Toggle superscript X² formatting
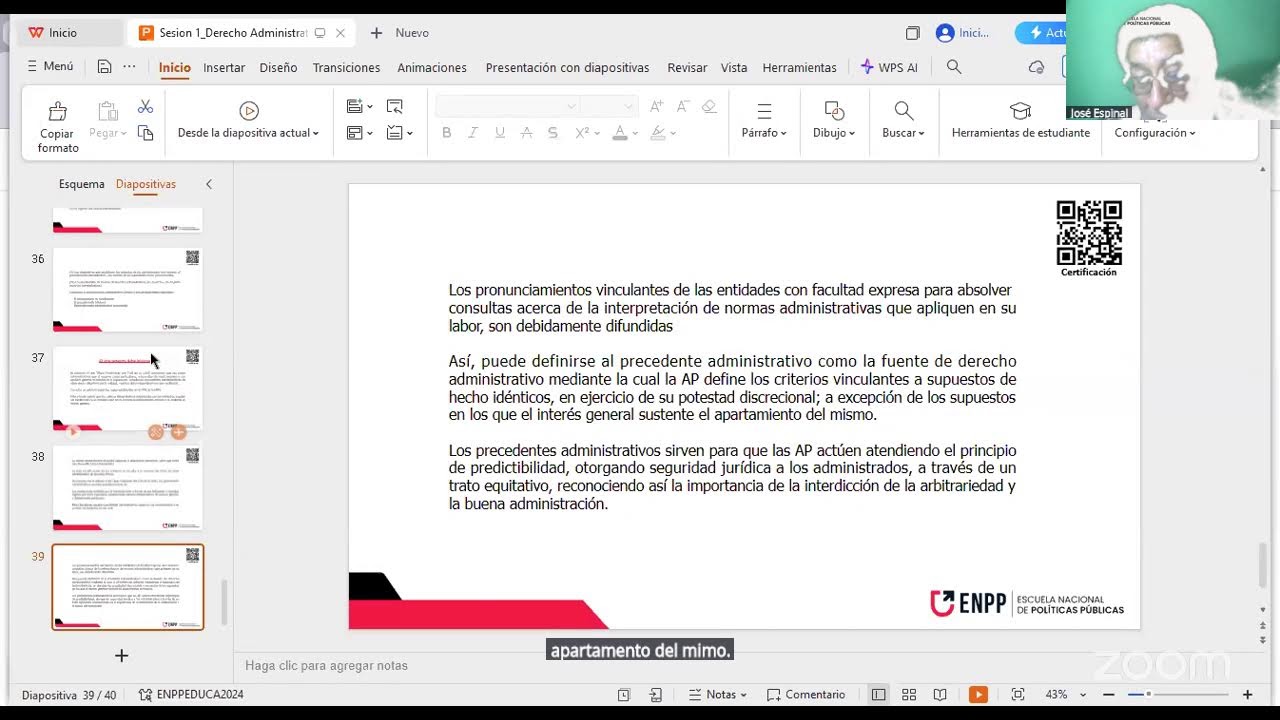The image size is (1280, 720). point(581,133)
